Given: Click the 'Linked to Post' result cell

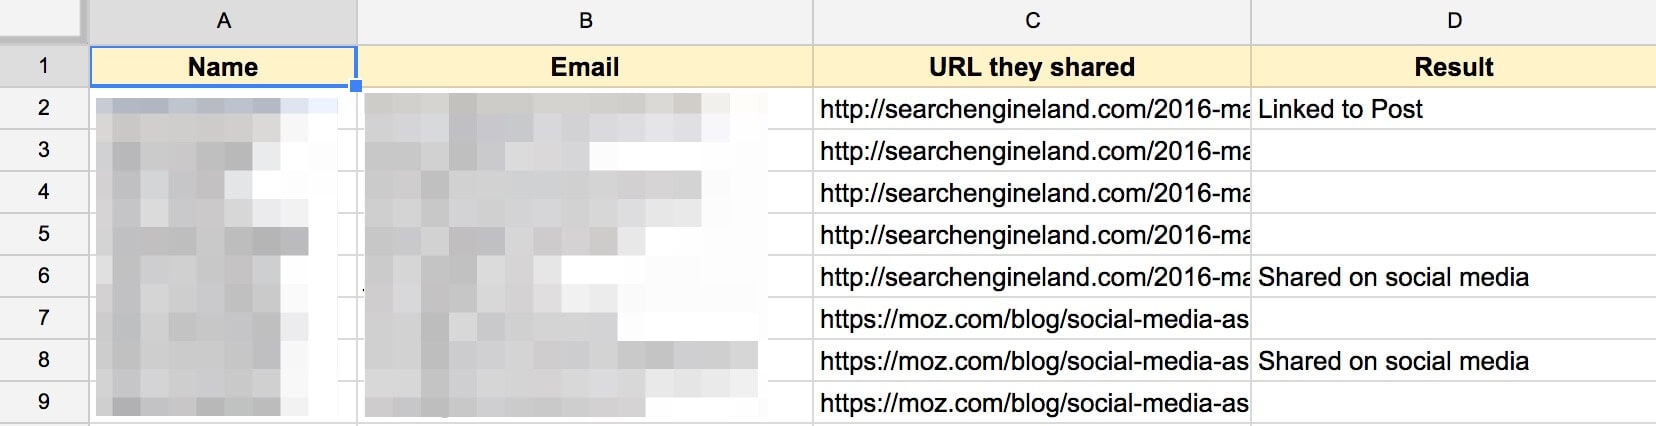Looking at the screenshot, I should pyautogui.click(x=1453, y=109).
